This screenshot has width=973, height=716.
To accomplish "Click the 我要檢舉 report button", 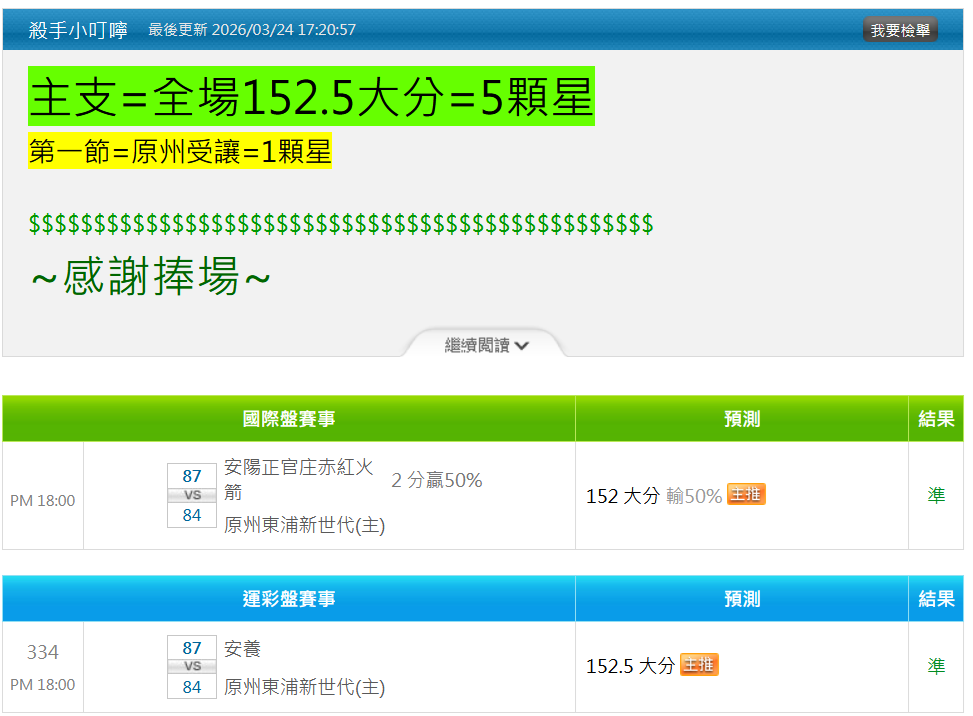I will point(899,30).
